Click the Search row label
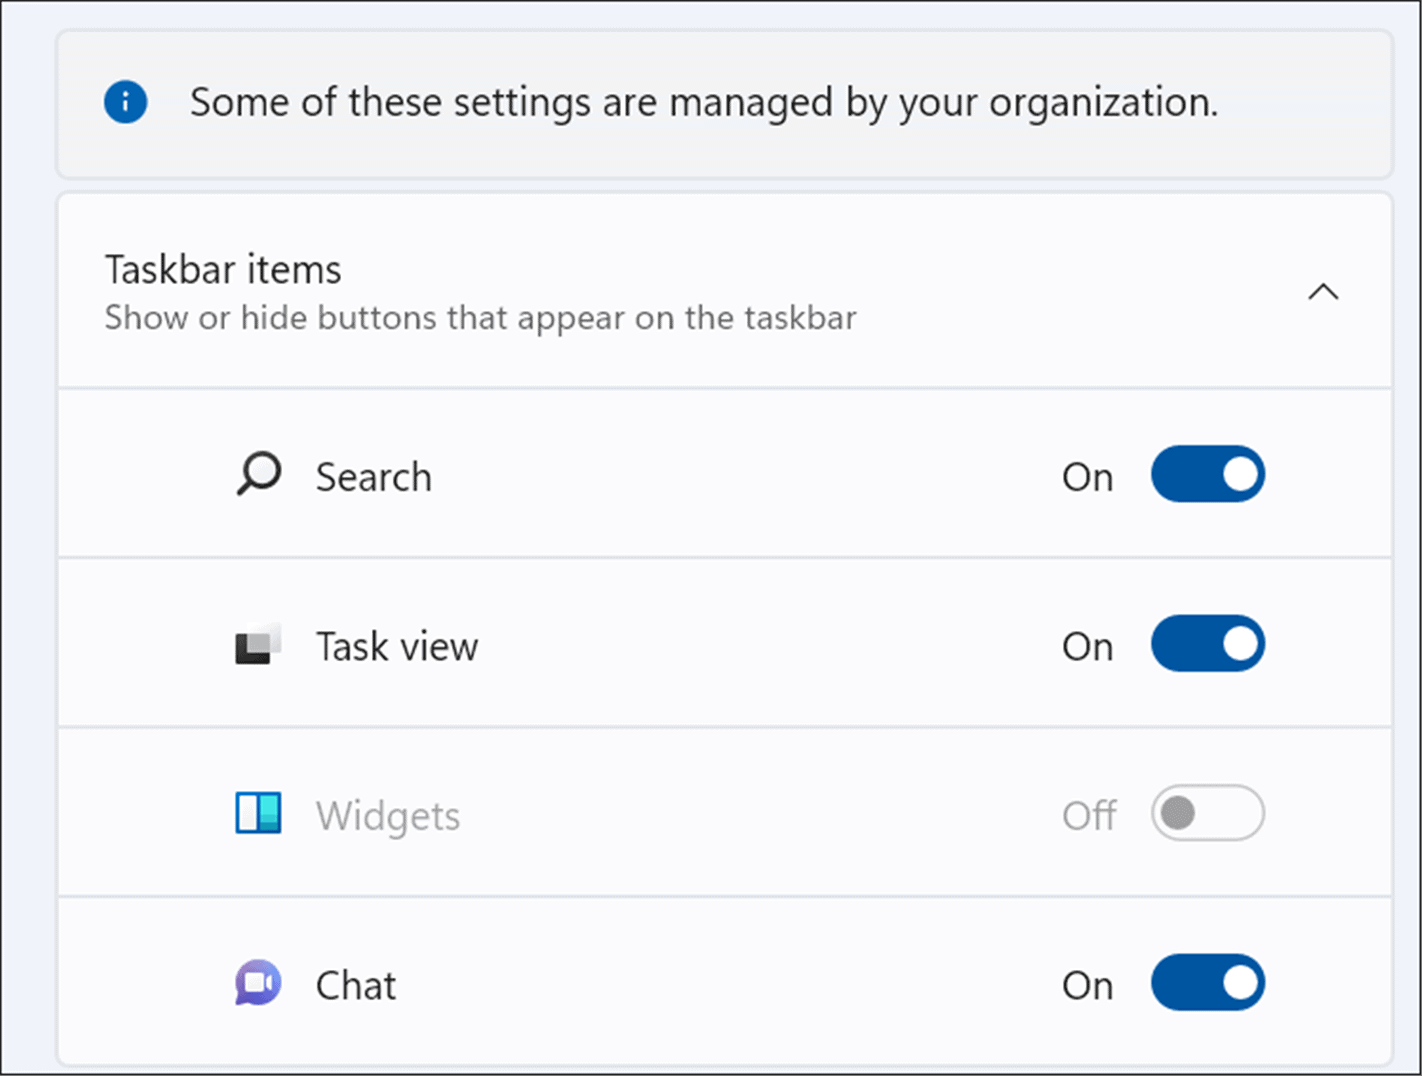Screen dimensions: 1422x1076 click(373, 477)
